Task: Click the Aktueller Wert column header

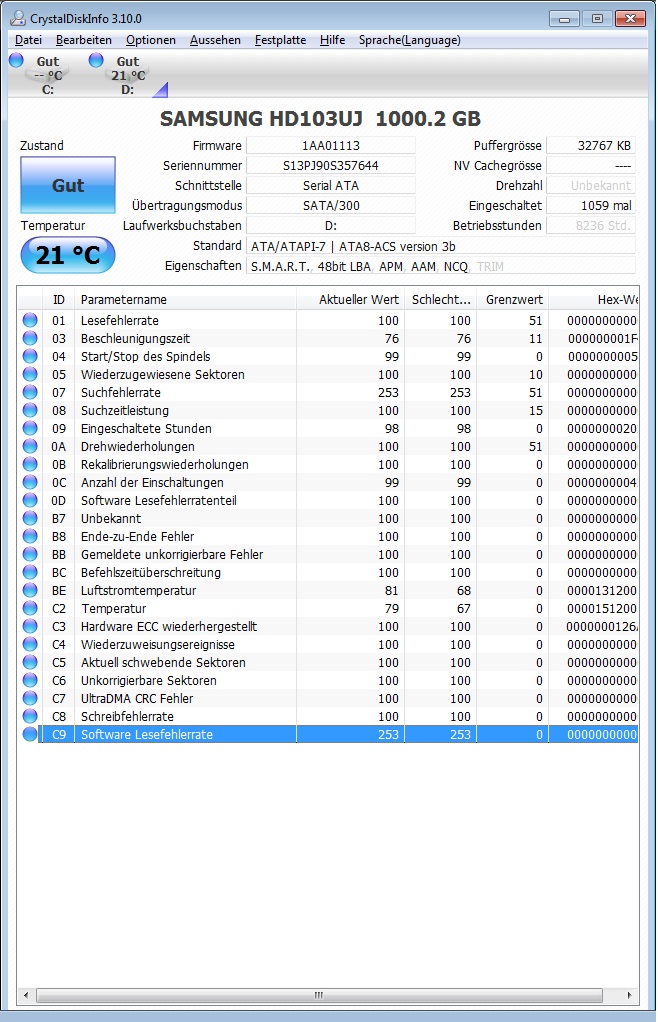Action: [x=350, y=300]
